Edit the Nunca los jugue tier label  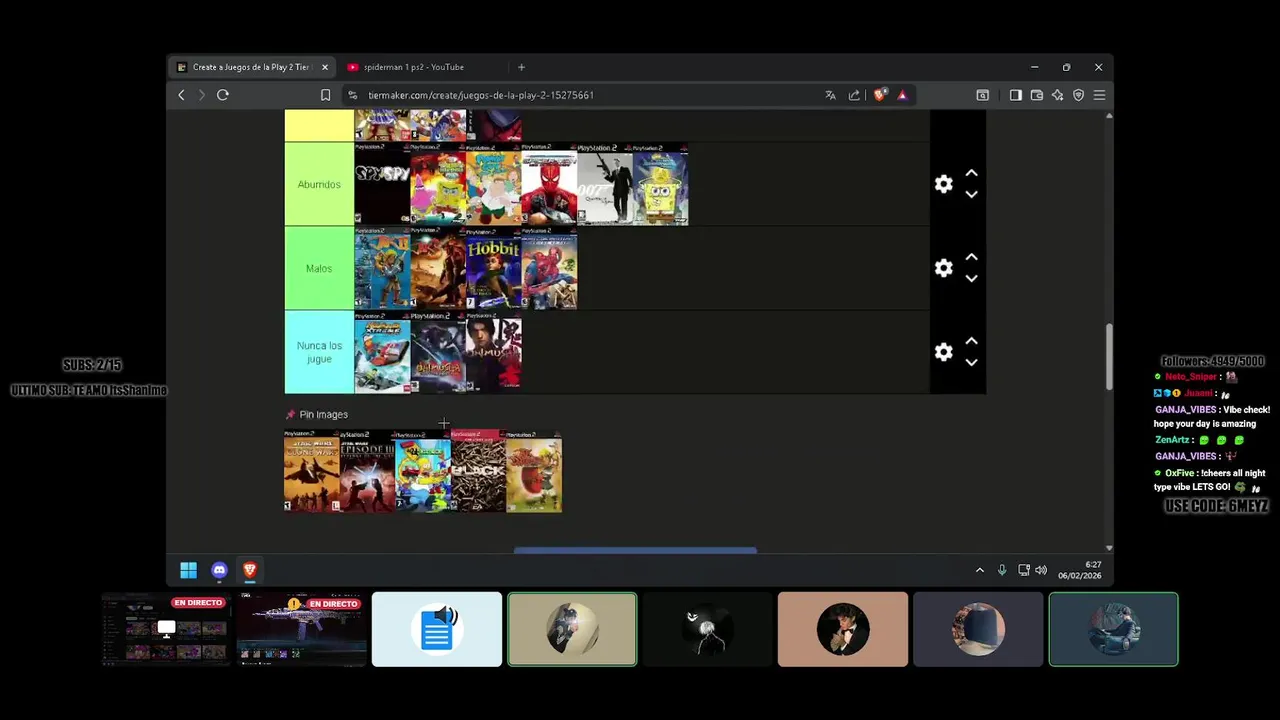(319, 352)
